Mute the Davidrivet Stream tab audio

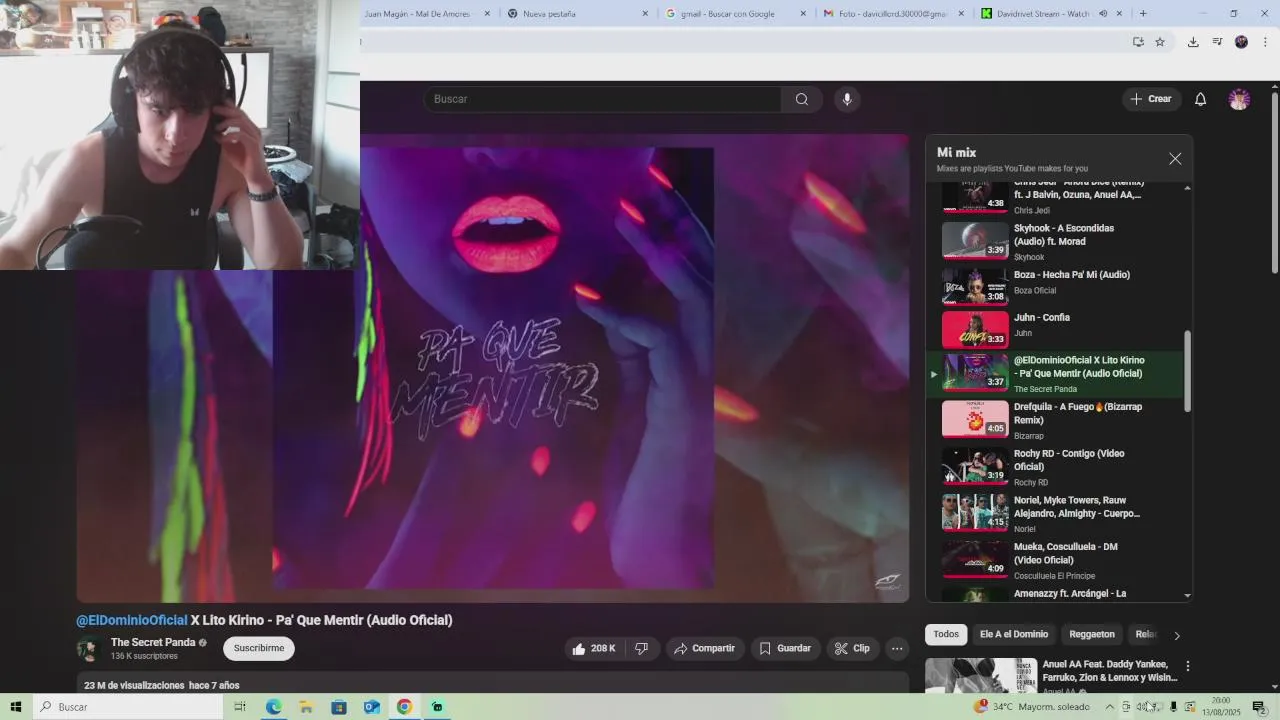coord(1103,13)
